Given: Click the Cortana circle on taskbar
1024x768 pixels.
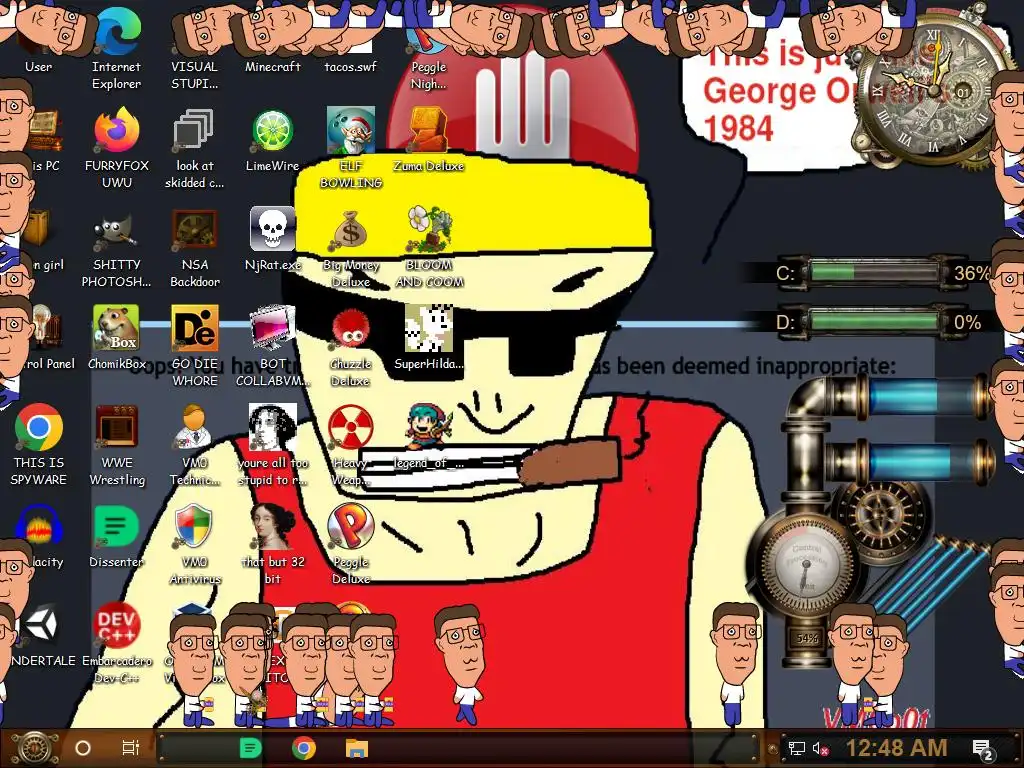Looking at the screenshot, I should click(x=82, y=748).
